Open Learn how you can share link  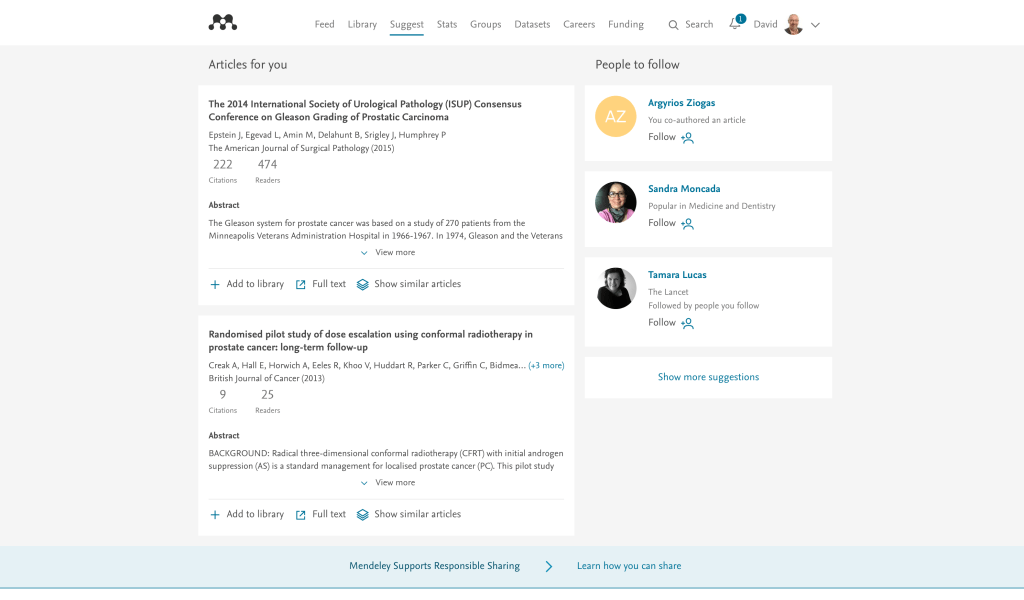point(629,566)
